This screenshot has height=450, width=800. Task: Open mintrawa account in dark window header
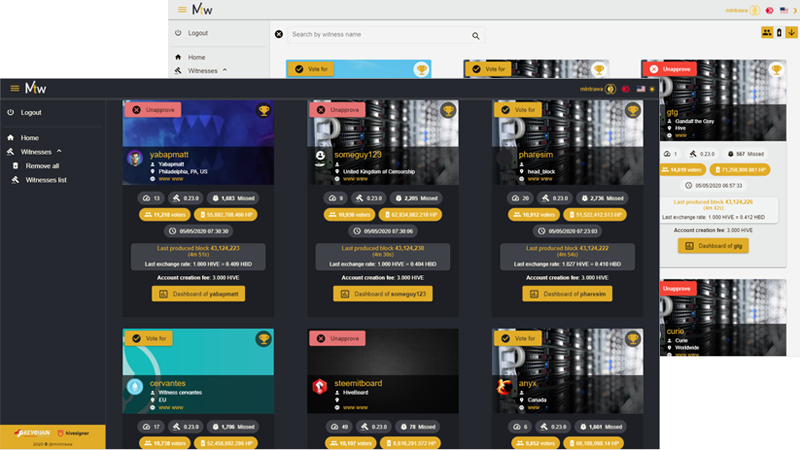(597, 89)
